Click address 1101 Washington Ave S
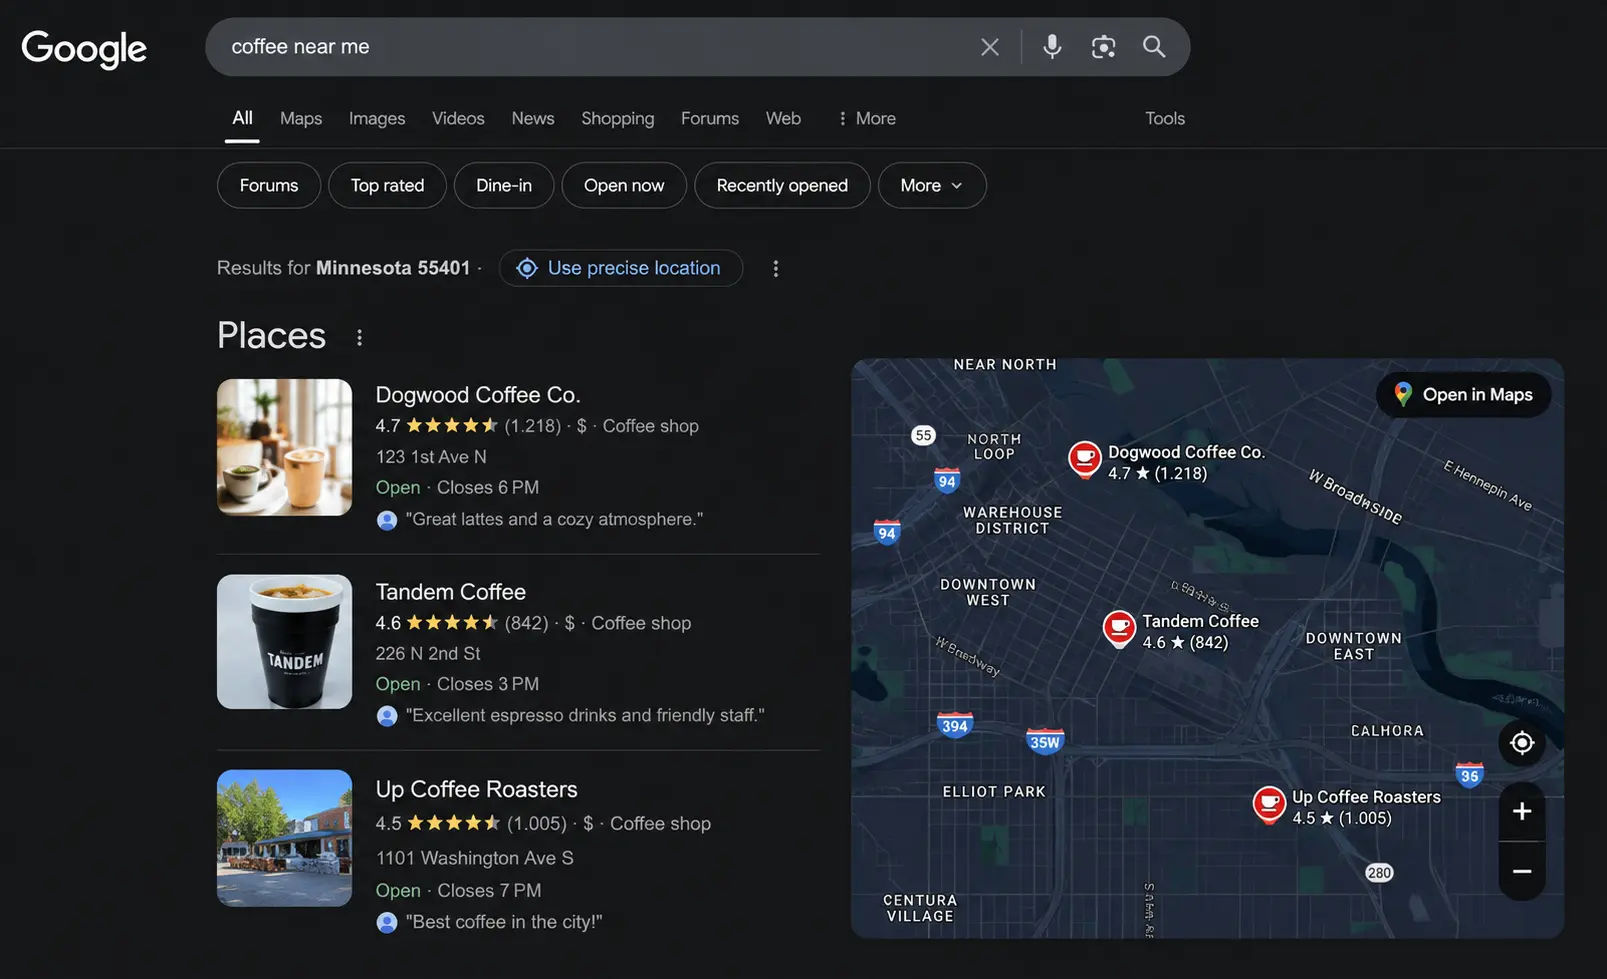The height and width of the screenshot is (979, 1607). (x=475, y=858)
